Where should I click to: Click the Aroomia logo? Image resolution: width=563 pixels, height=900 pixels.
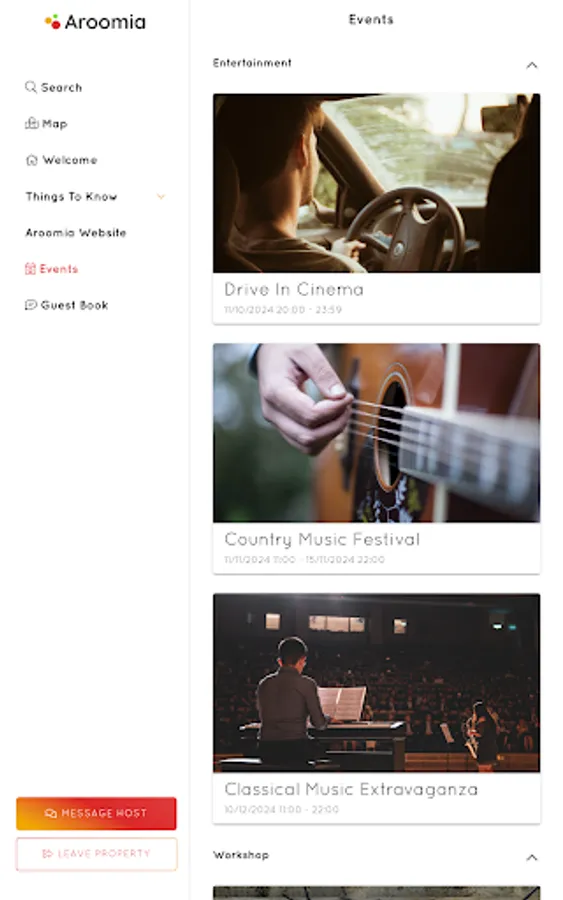[x=95, y=22]
